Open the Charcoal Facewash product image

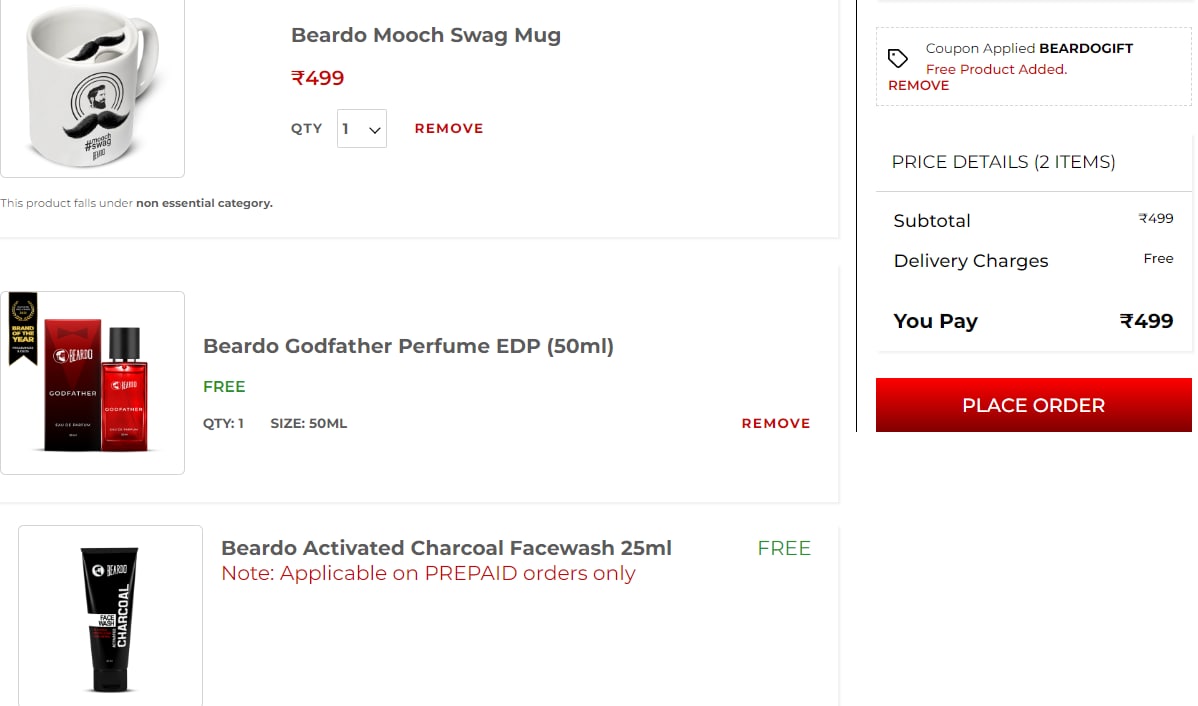(x=111, y=616)
